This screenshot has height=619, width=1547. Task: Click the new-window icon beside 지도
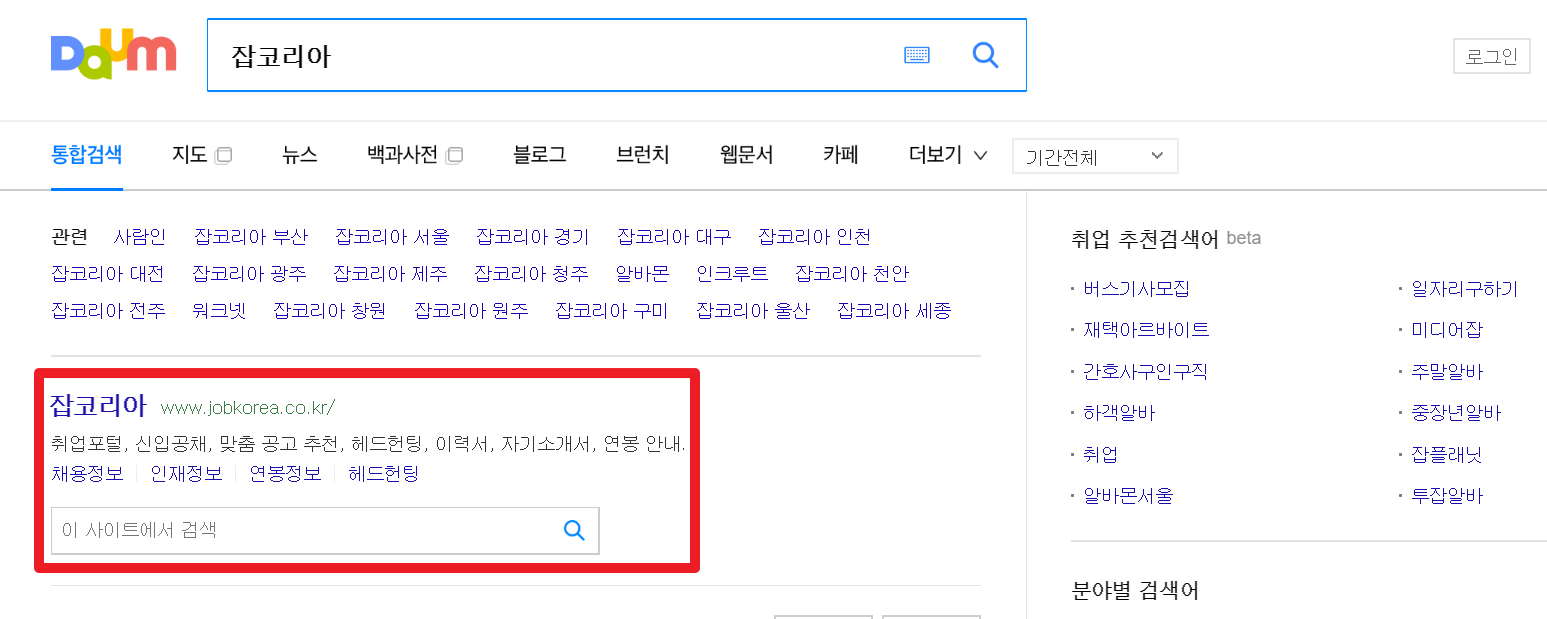[224, 156]
